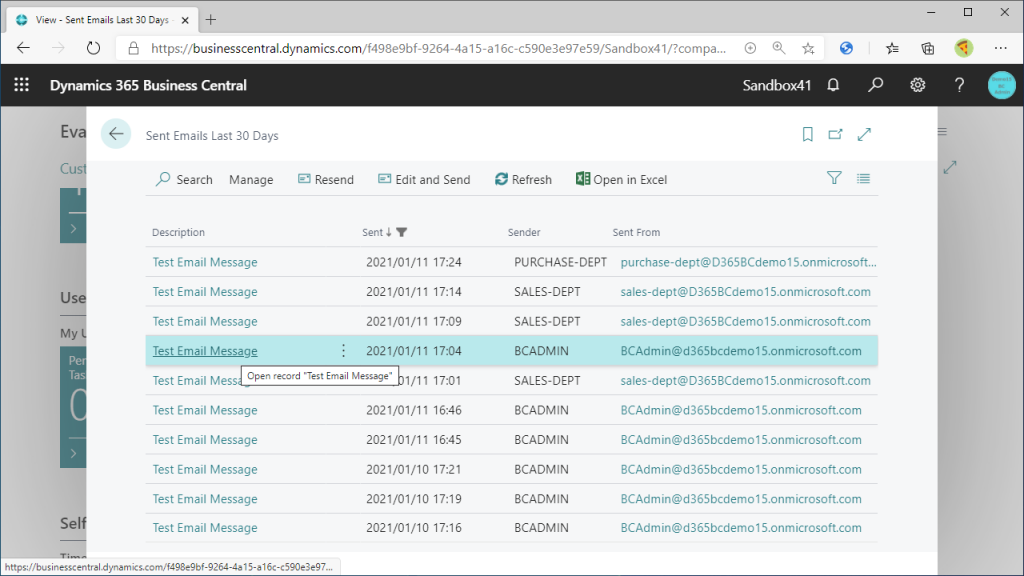Open the Test Email Message sent at 17:24
The image size is (1024, 576).
(205, 262)
